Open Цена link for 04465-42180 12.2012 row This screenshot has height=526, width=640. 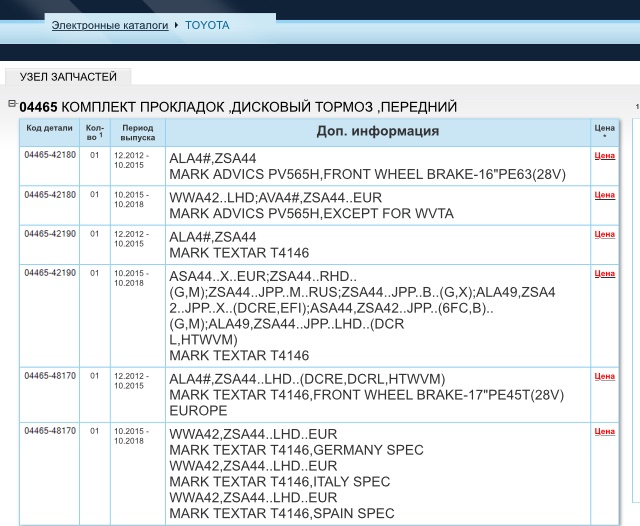[x=604, y=155]
